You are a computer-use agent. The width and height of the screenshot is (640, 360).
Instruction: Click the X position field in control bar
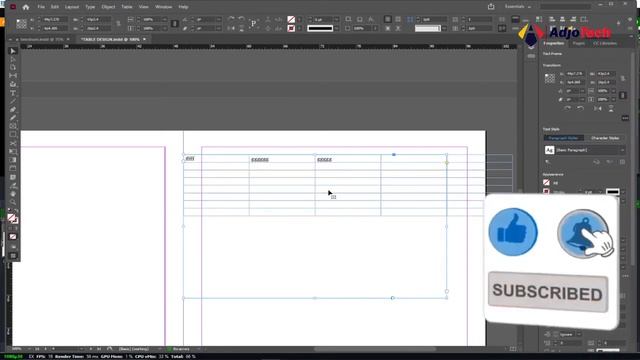(55, 19)
